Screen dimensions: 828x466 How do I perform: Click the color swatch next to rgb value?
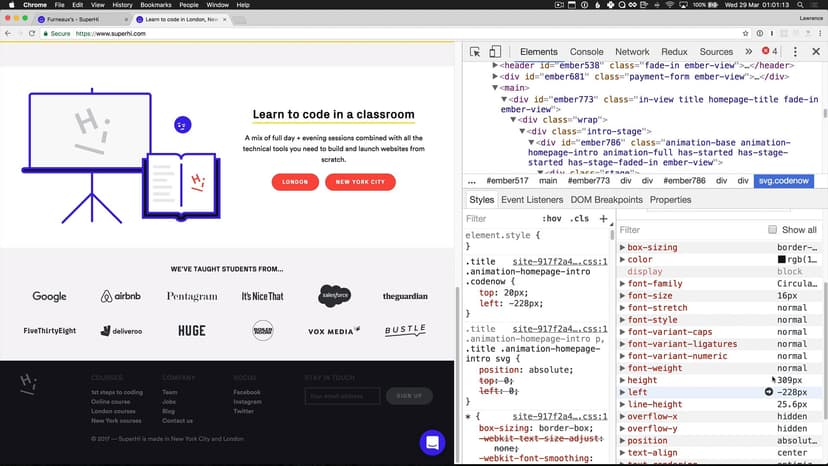click(x=782, y=260)
